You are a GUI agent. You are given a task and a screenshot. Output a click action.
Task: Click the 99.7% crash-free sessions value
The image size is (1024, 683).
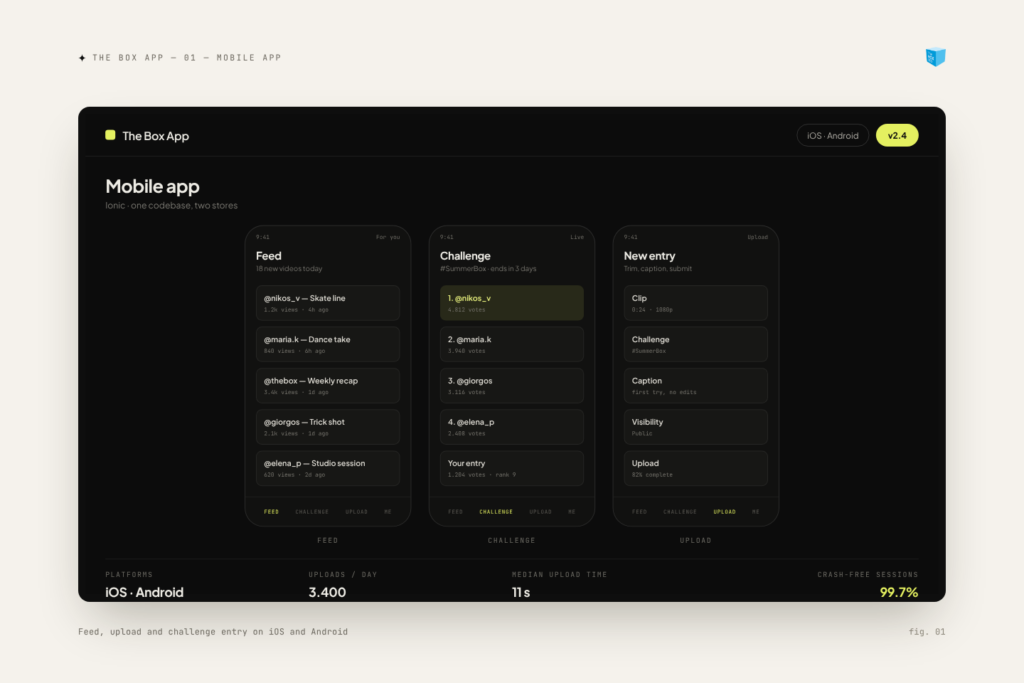899,592
